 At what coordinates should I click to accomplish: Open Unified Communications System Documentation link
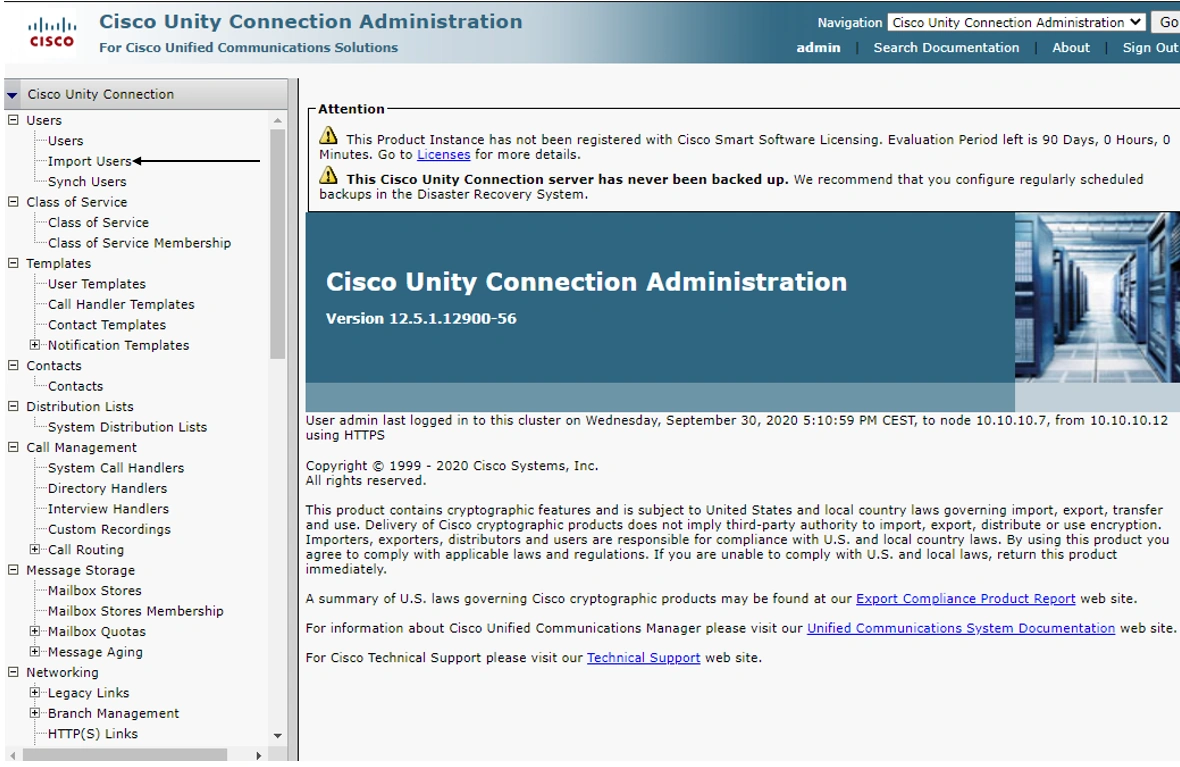tap(961, 628)
